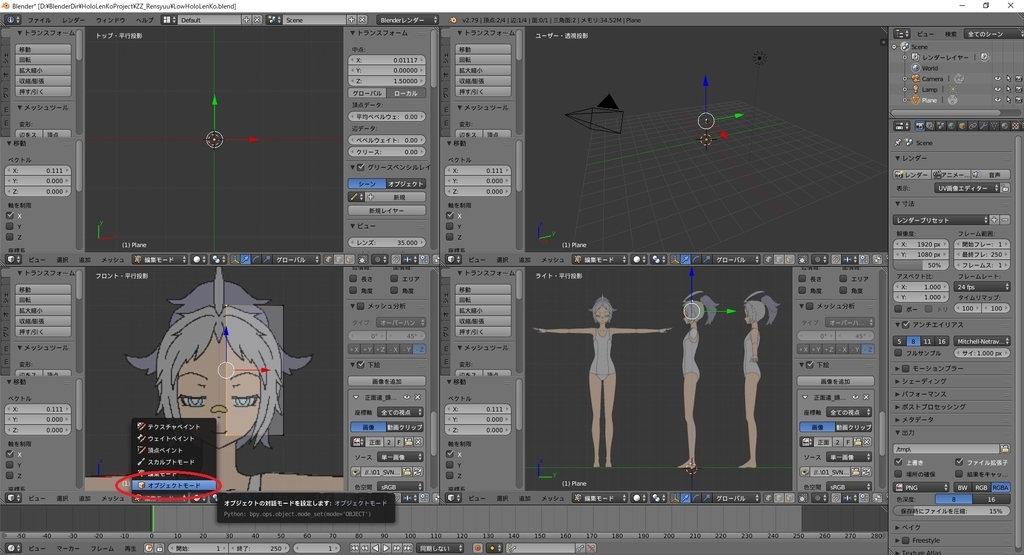The height and width of the screenshot is (555, 1024).
Task: Open ウィンドウ menu
Action: (x=110, y=20)
